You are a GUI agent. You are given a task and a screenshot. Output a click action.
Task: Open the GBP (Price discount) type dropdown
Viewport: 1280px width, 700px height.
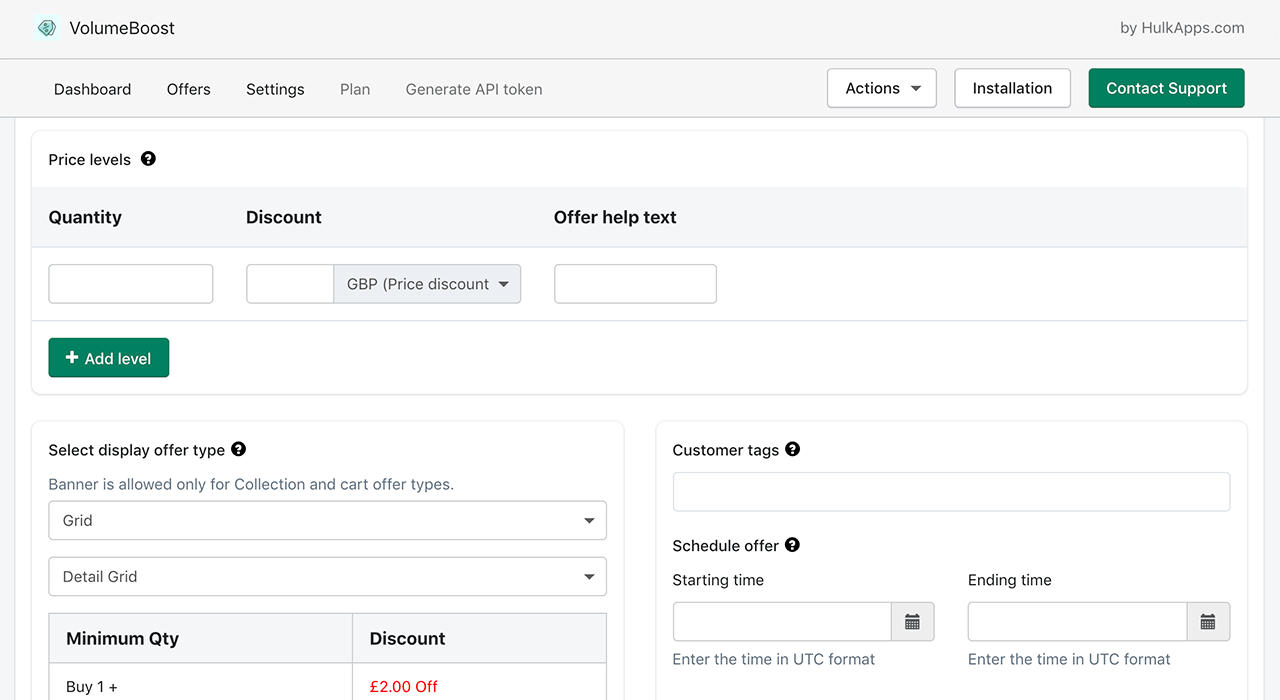427,284
